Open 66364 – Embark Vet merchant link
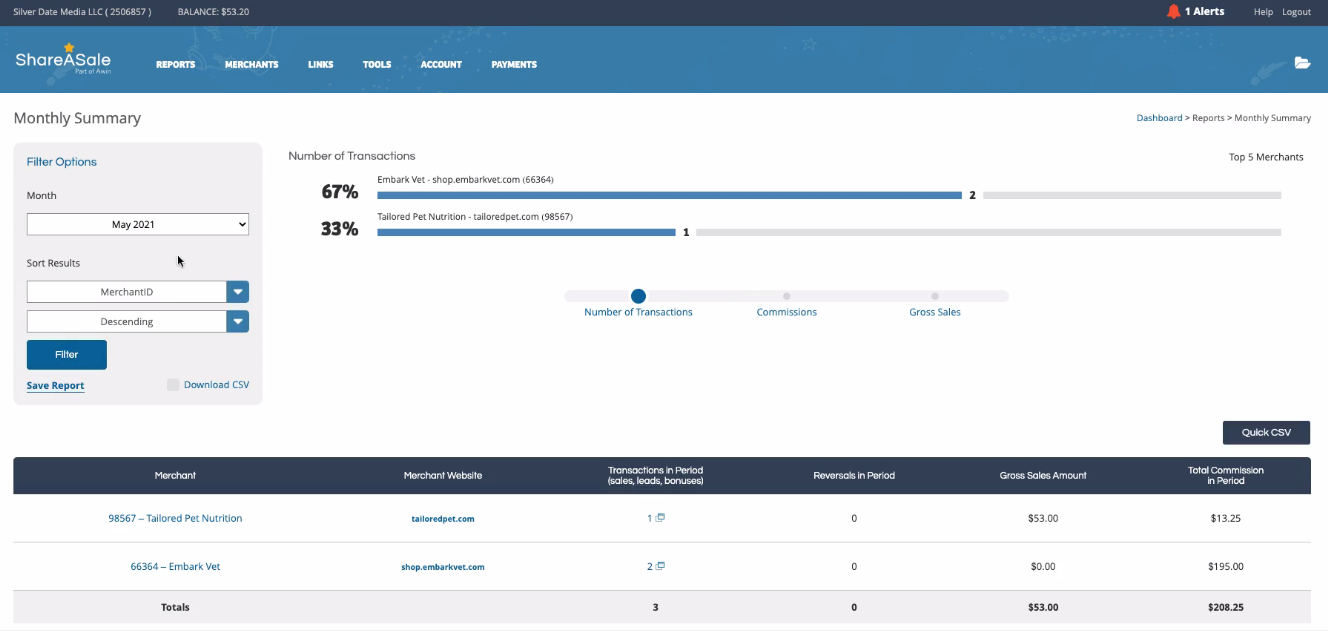The image size is (1328, 631). coord(175,566)
